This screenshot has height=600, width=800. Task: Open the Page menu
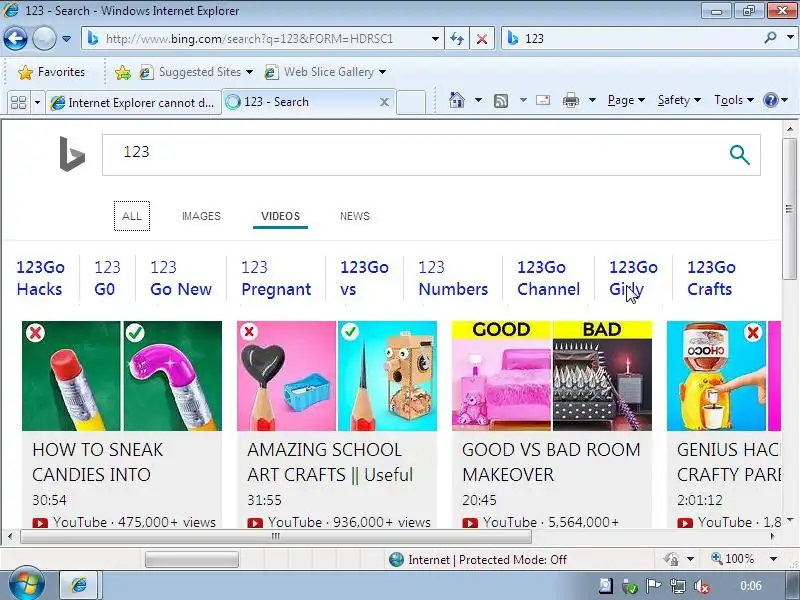coord(626,100)
